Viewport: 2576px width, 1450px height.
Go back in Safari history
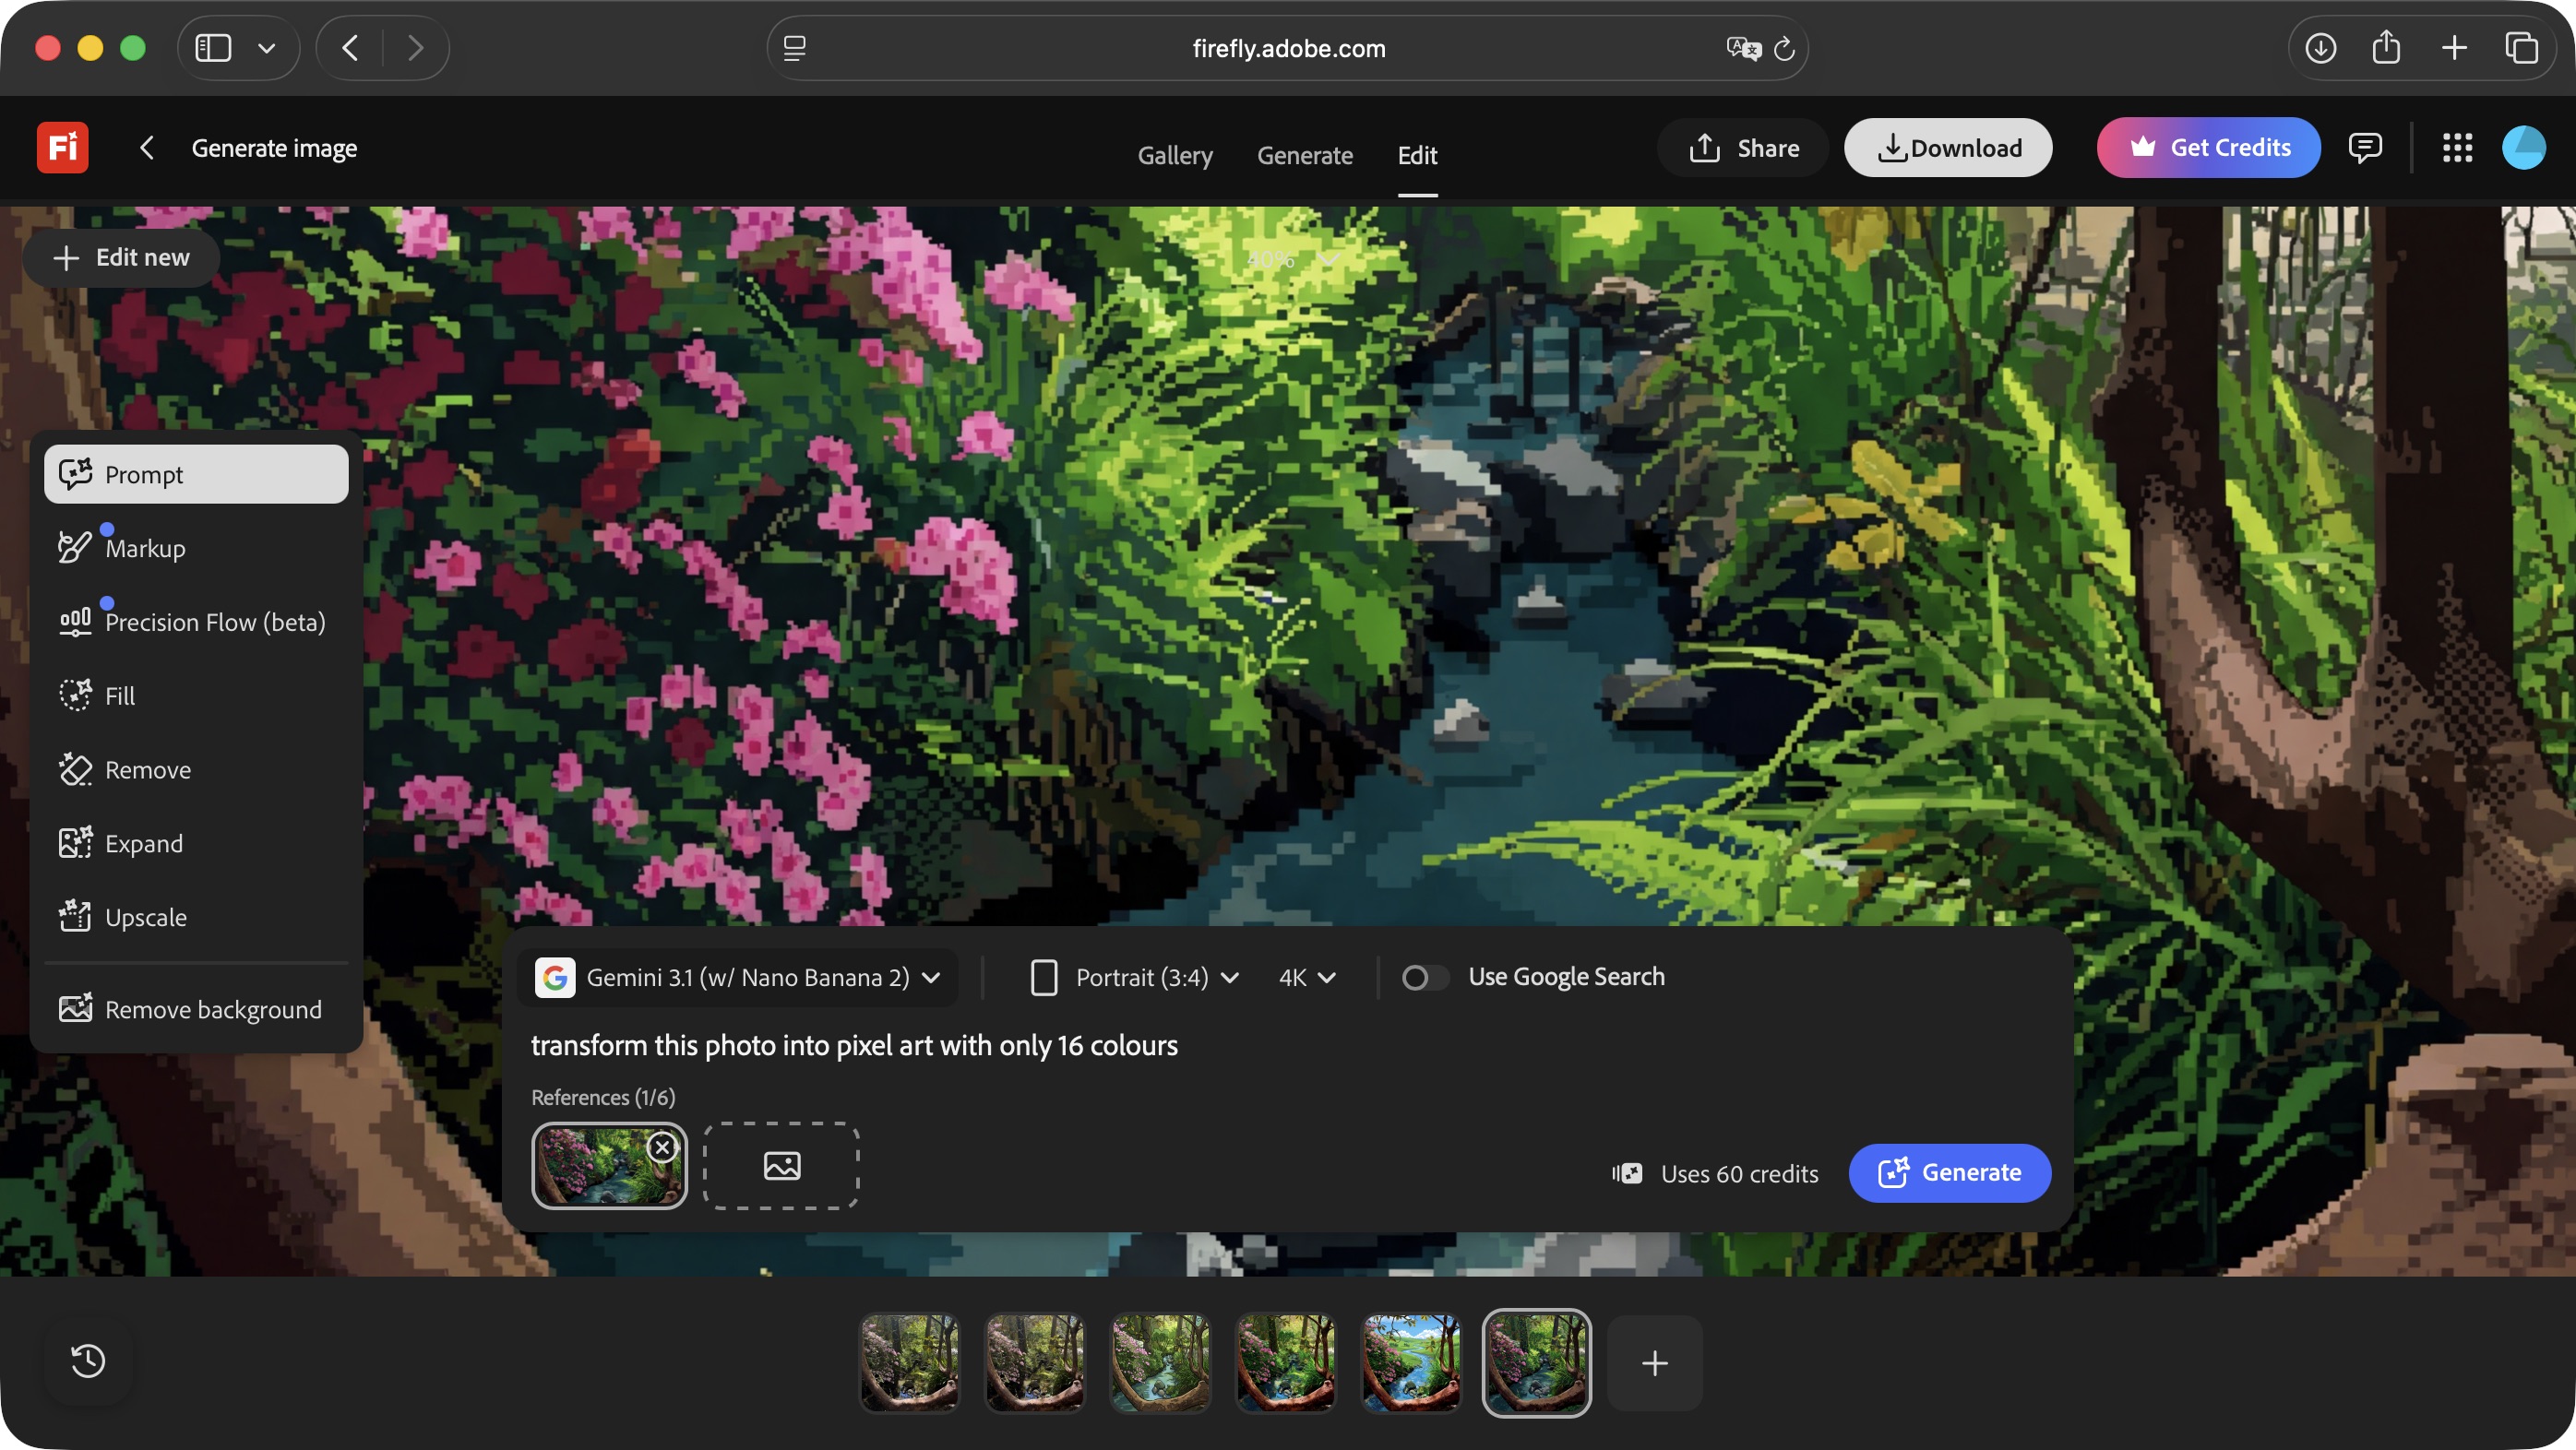[350, 48]
